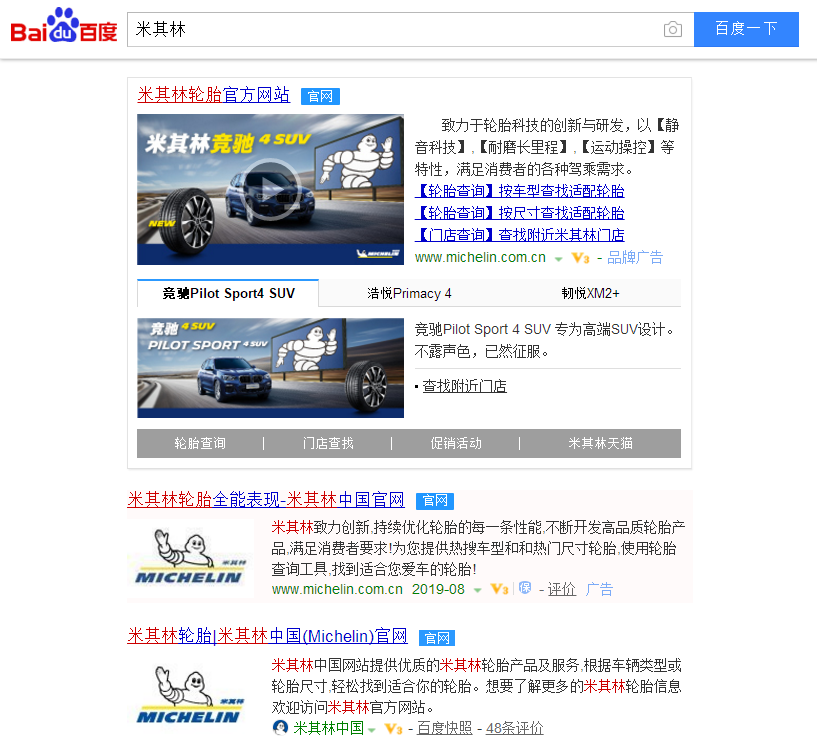Click the Michelin logo in the second result

click(x=191, y=556)
